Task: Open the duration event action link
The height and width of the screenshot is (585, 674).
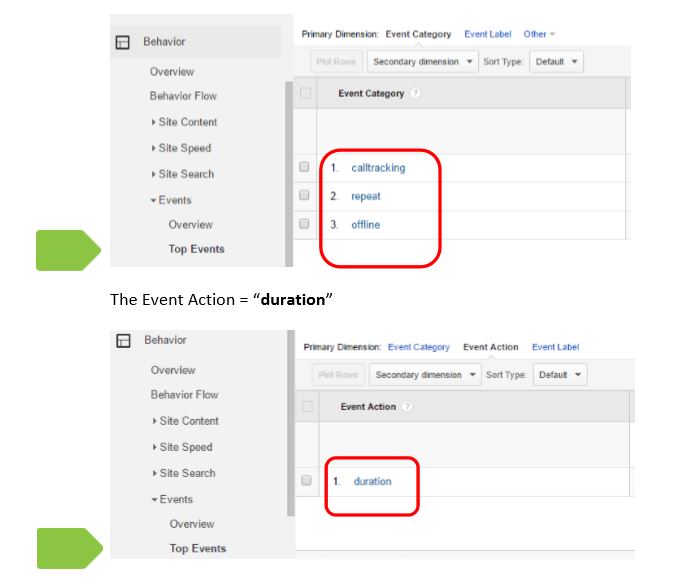Action: [x=372, y=481]
